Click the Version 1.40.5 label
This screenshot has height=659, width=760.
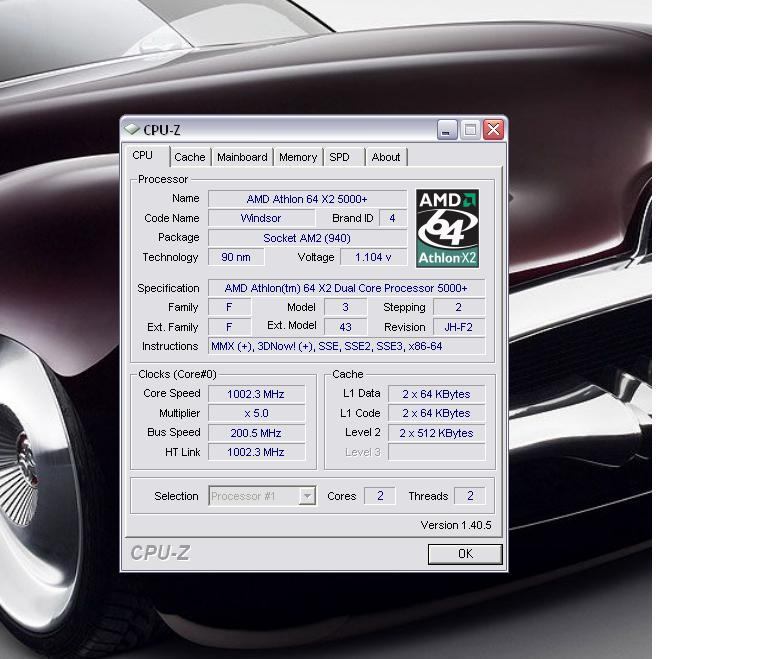[456, 525]
